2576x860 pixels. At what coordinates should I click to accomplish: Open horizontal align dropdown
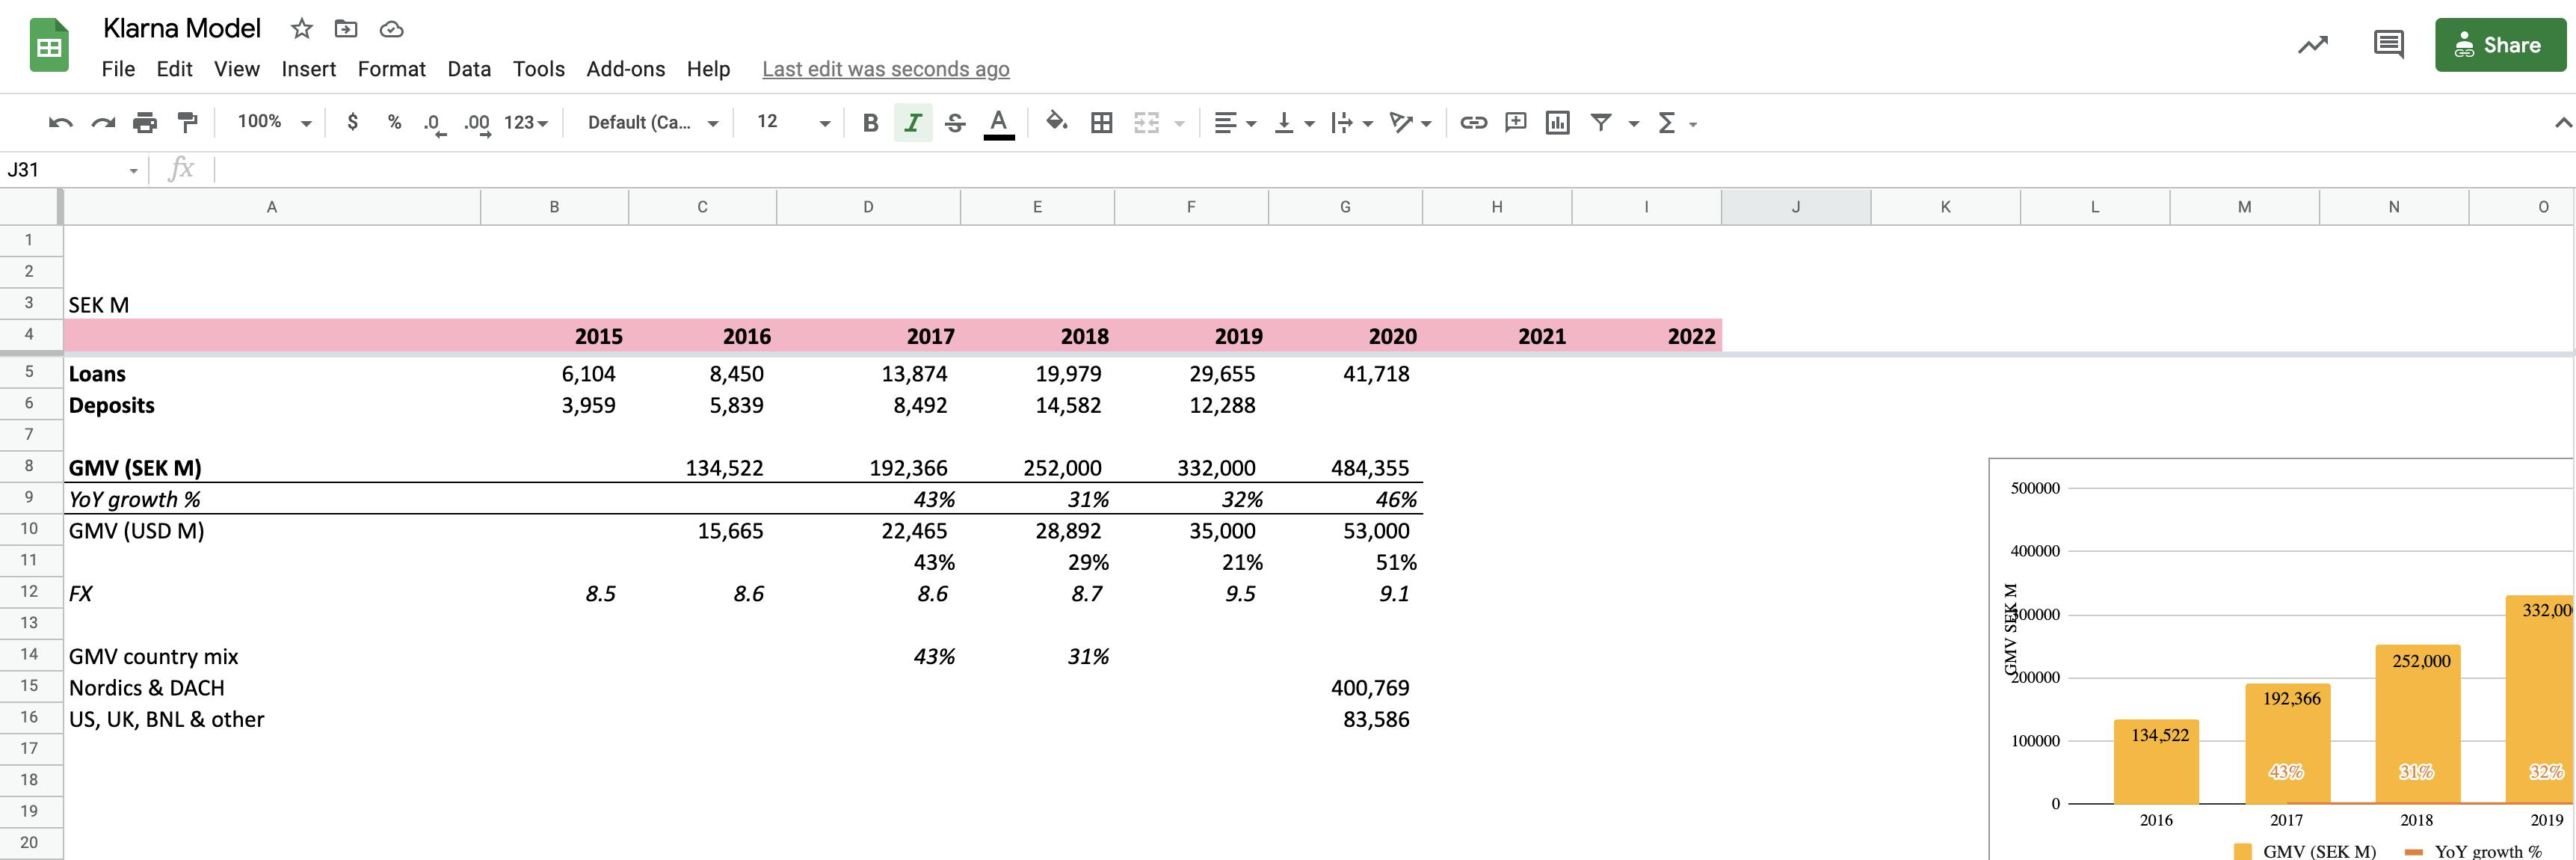1235,123
